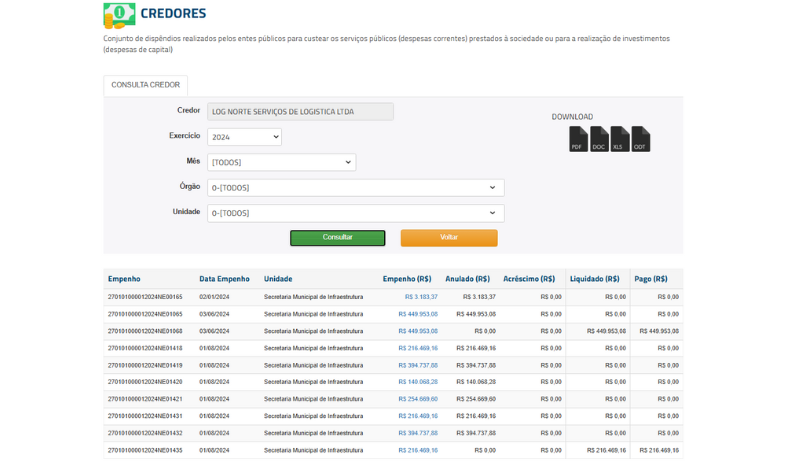The image size is (800, 466).
Task: Click Anulado value R$ 3.183,37
Action: tap(479, 297)
